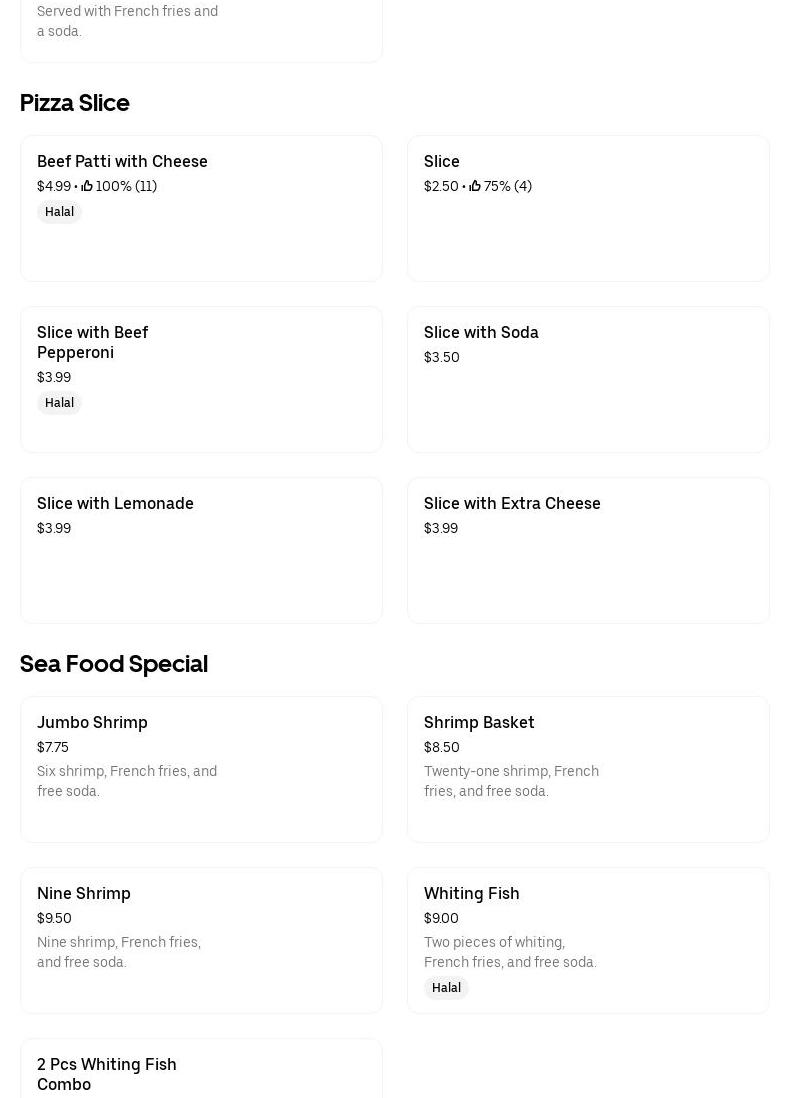Click thumbs-up rating icon on Slice item

coord(475,186)
